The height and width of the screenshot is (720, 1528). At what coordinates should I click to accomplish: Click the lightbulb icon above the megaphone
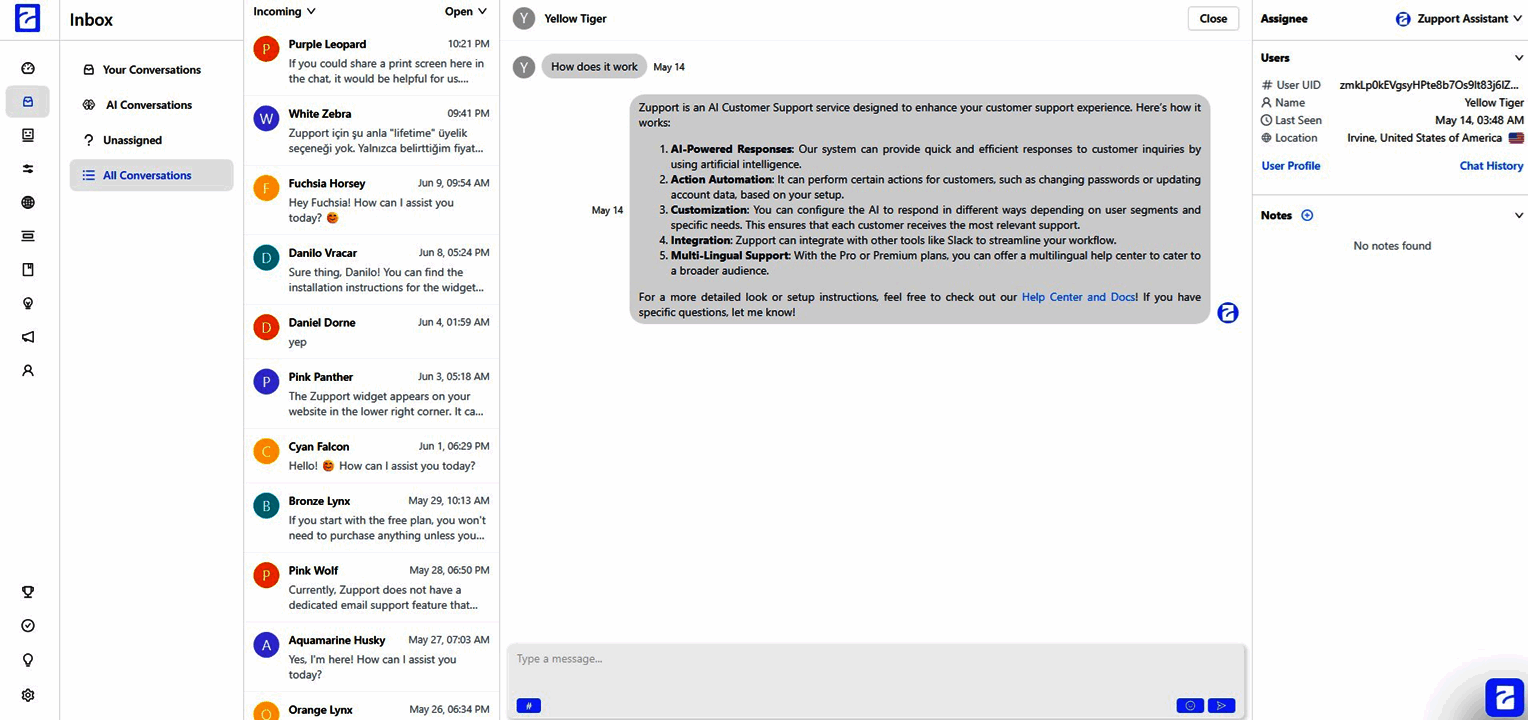point(28,303)
